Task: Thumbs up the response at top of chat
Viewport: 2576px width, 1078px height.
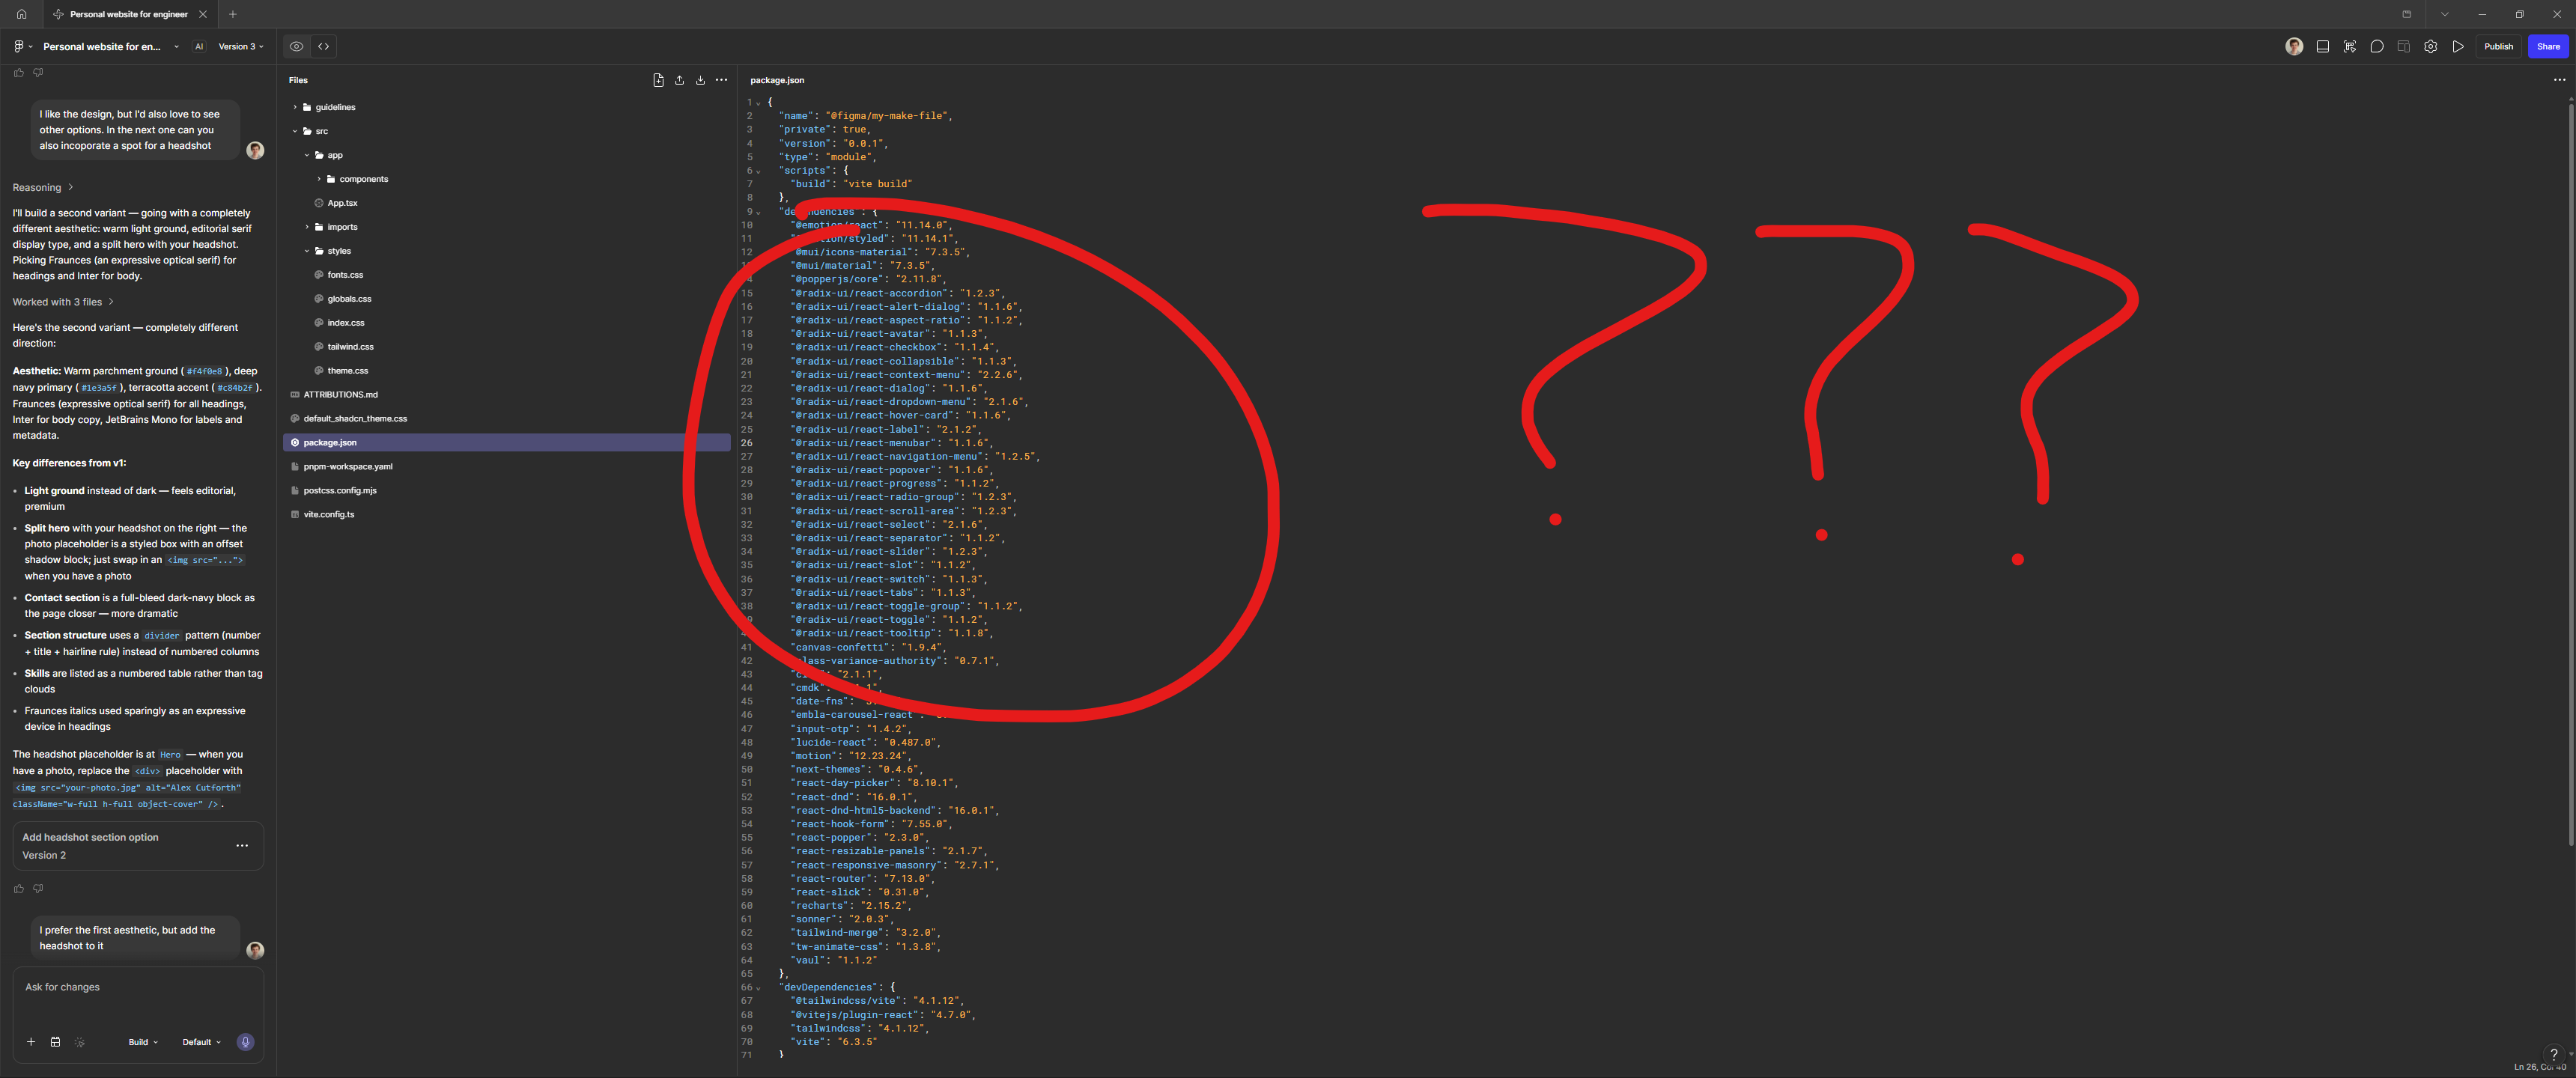Action: pyautogui.click(x=19, y=72)
